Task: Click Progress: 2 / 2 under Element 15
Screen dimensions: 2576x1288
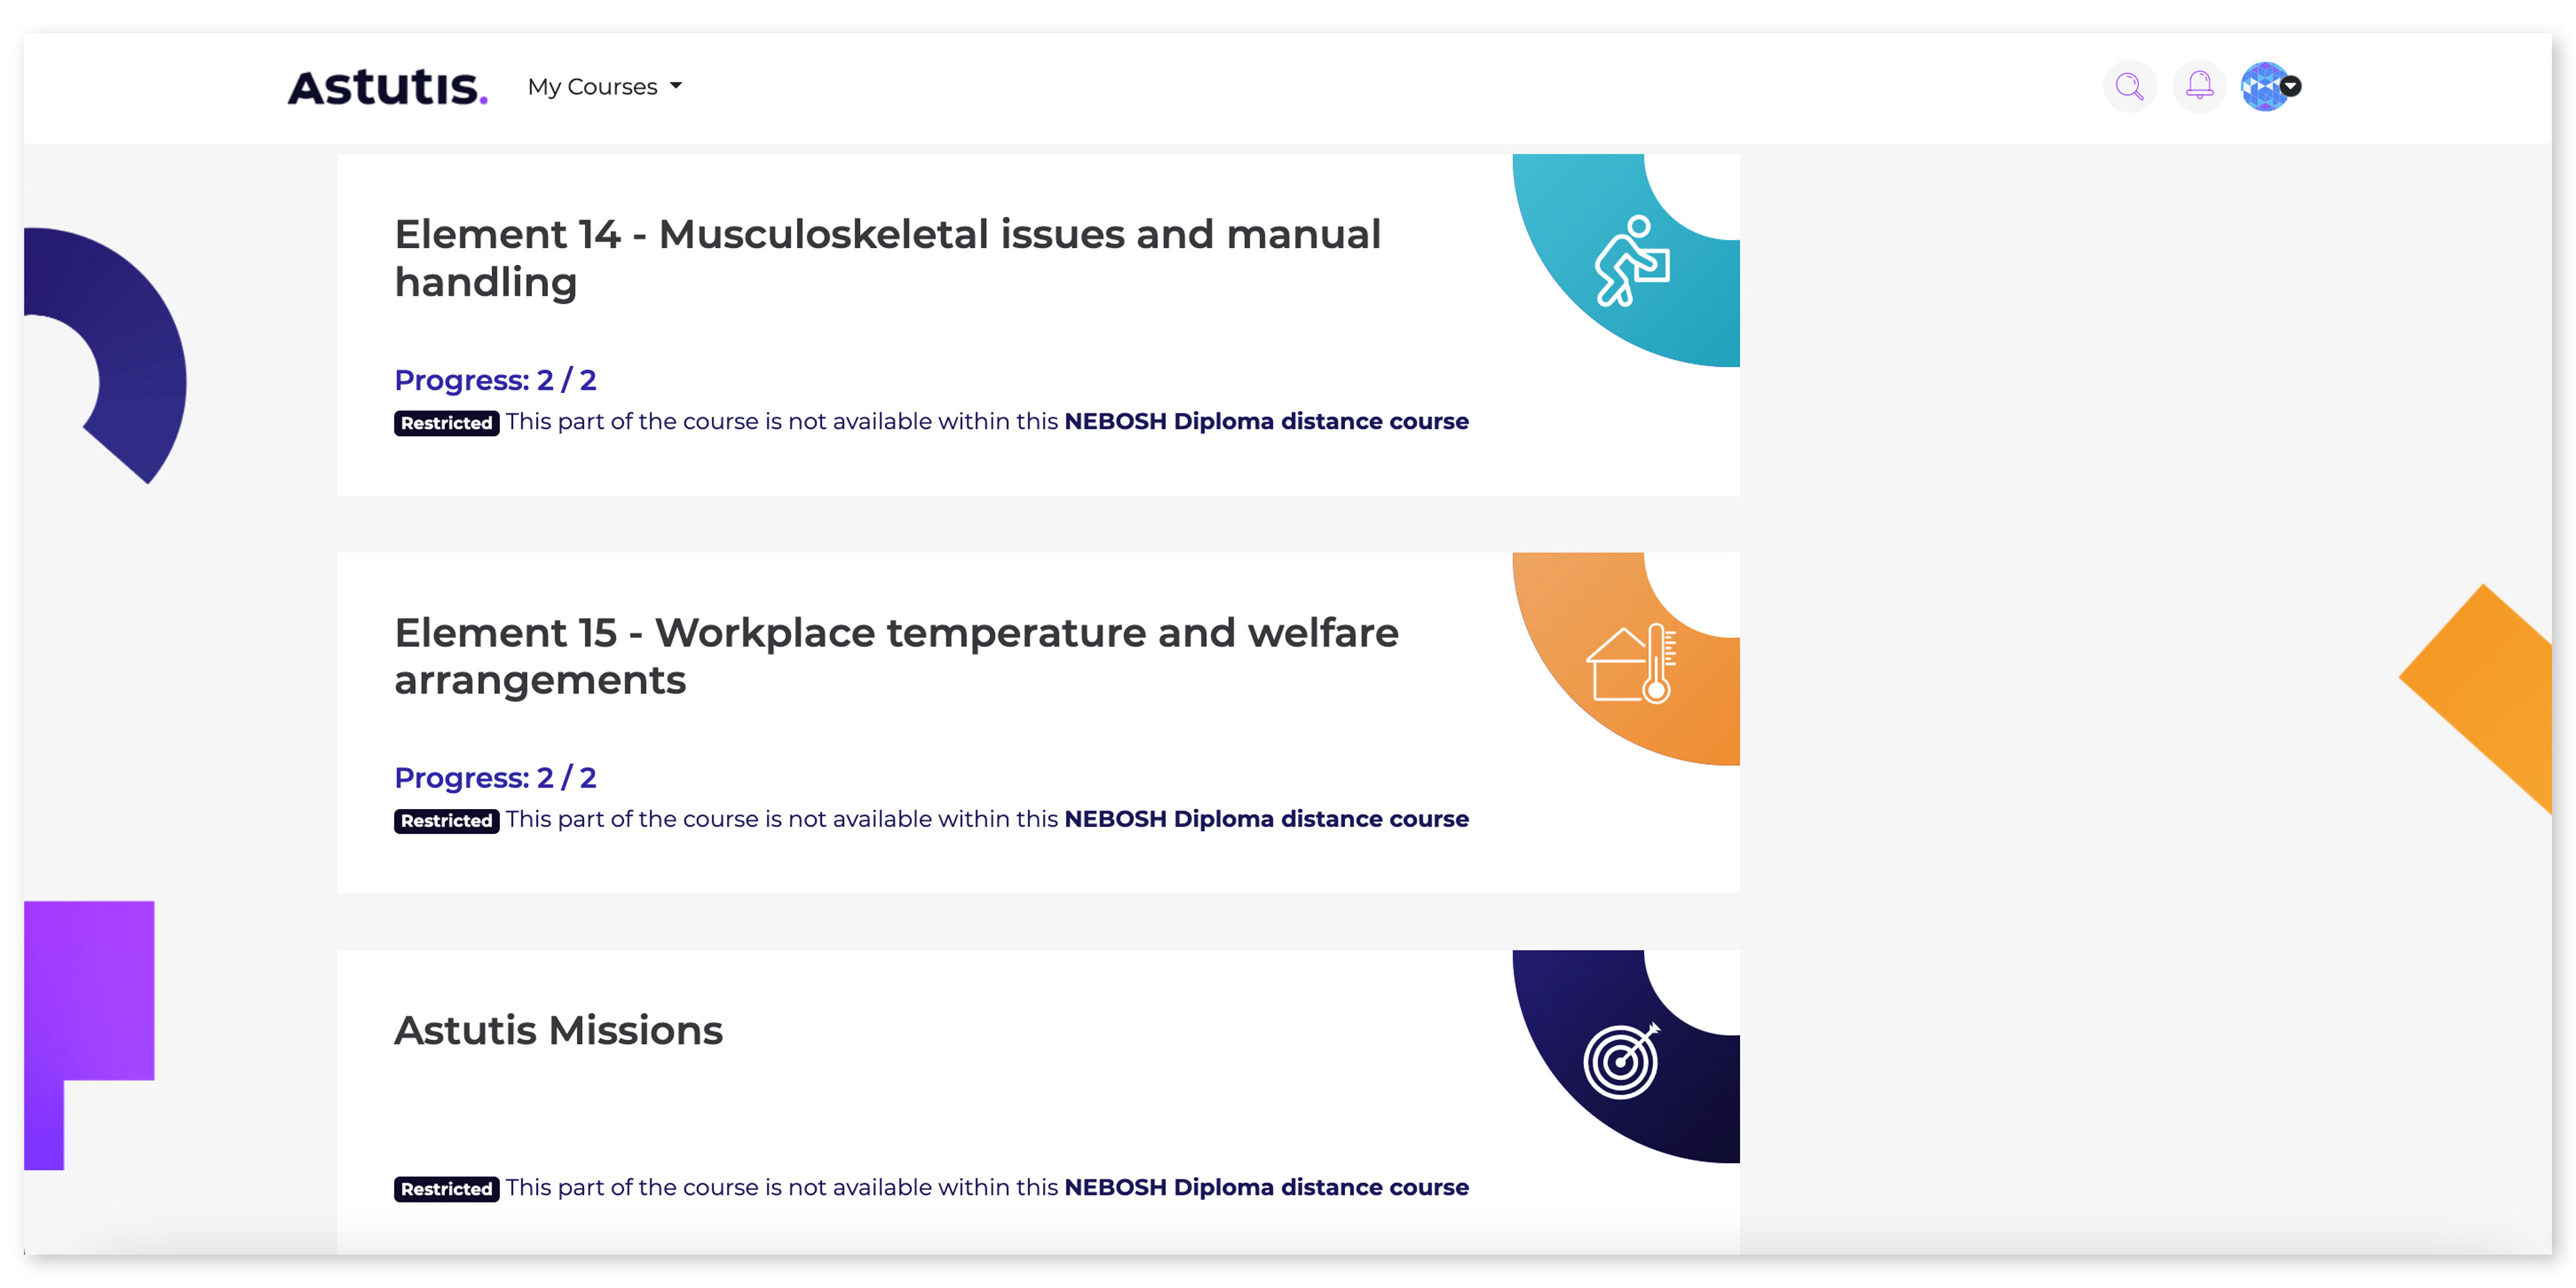Action: (495, 777)
